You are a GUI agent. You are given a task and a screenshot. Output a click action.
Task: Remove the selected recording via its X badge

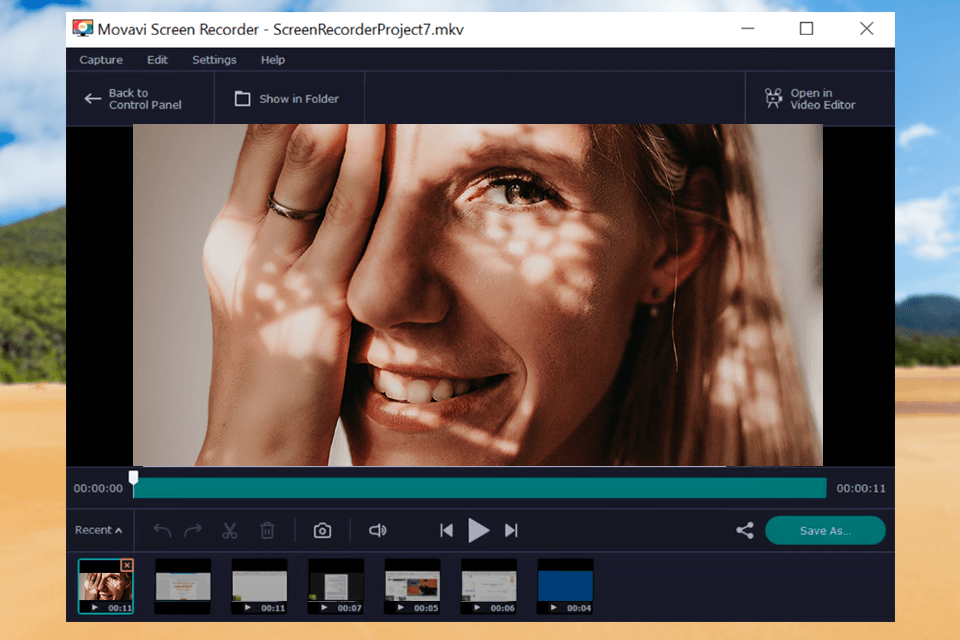(x=127, y=564)
